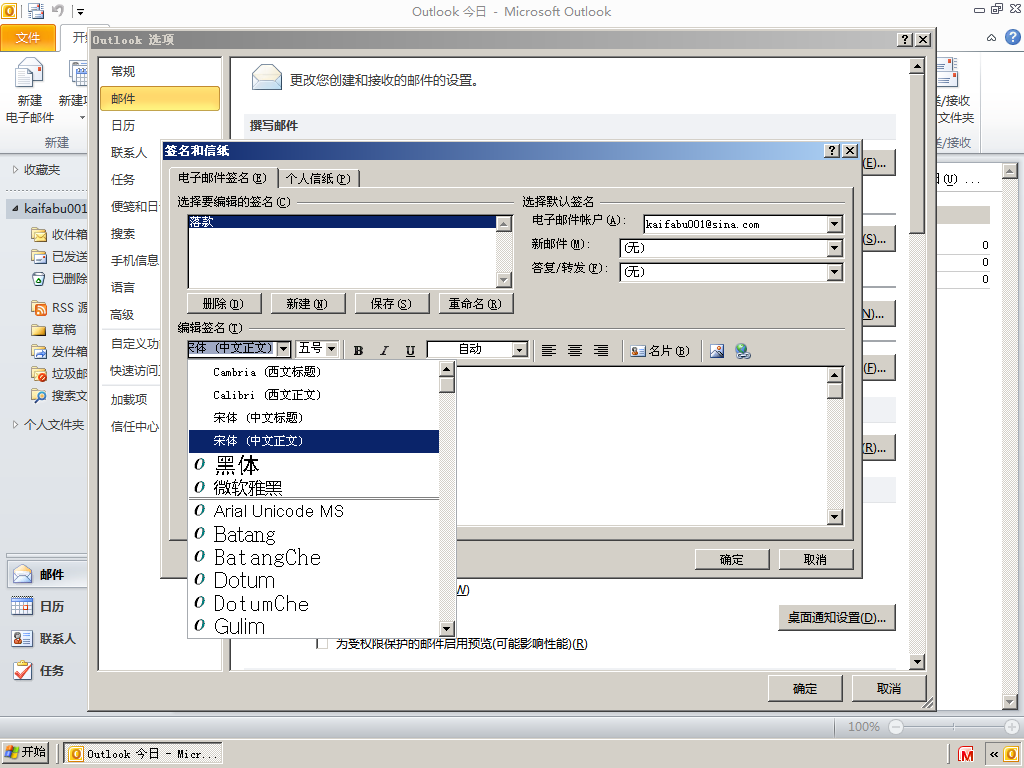Open font size 五号 dropdown
The height and width of the screenshot is (768, 1024).
tap(331, 349)
